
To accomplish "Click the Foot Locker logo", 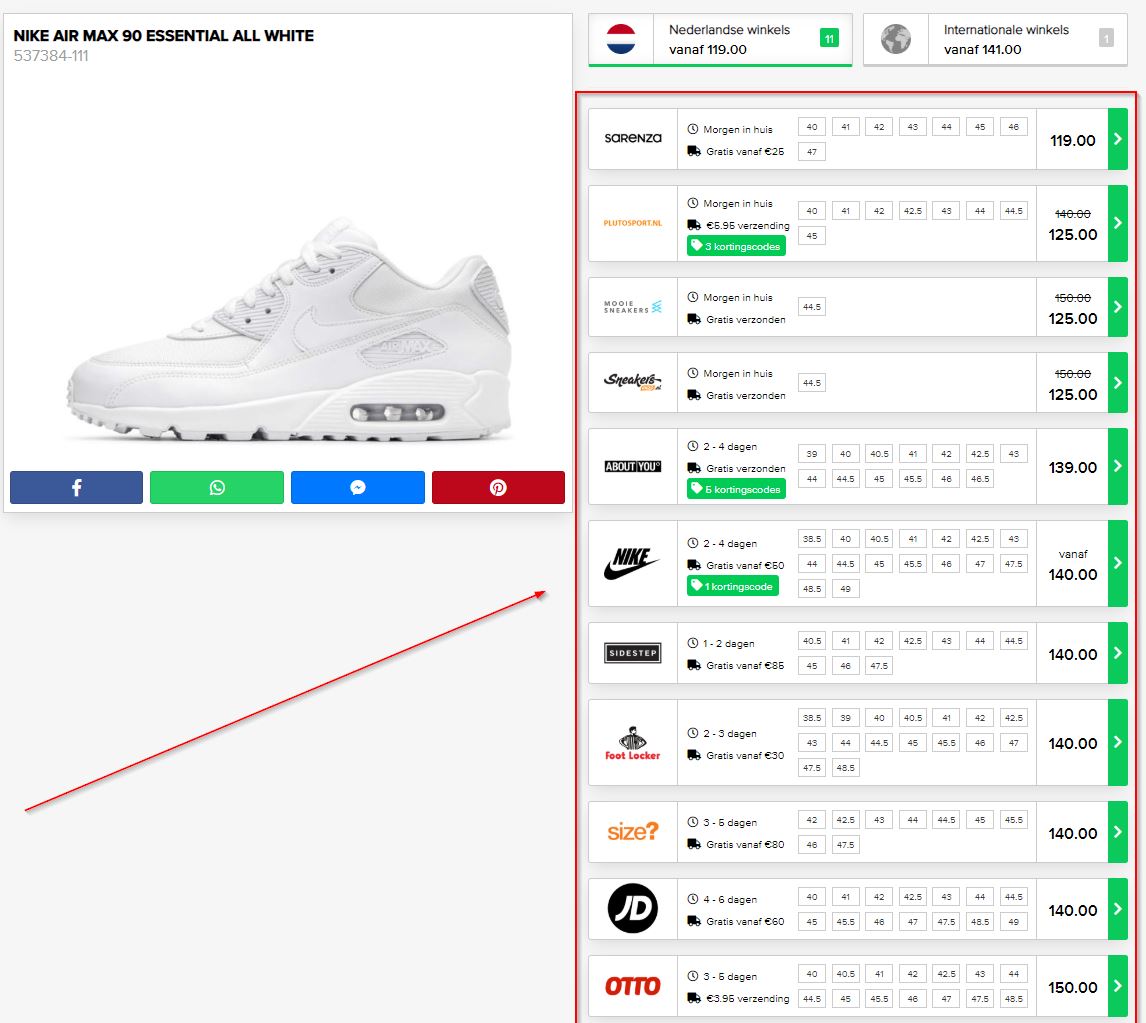I will [x=633, y=744].
